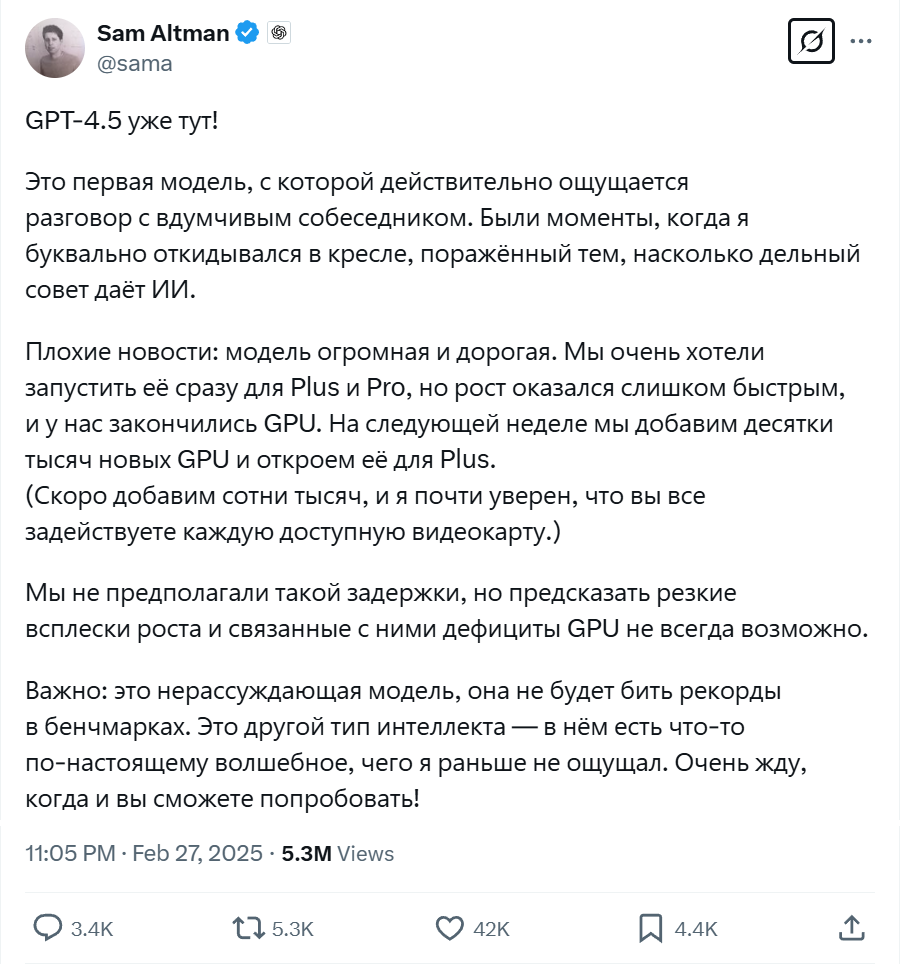The height and width of the screenshot is (964, 900).
Task: Click the 5.3K reposts count
Action: point(293,929)
